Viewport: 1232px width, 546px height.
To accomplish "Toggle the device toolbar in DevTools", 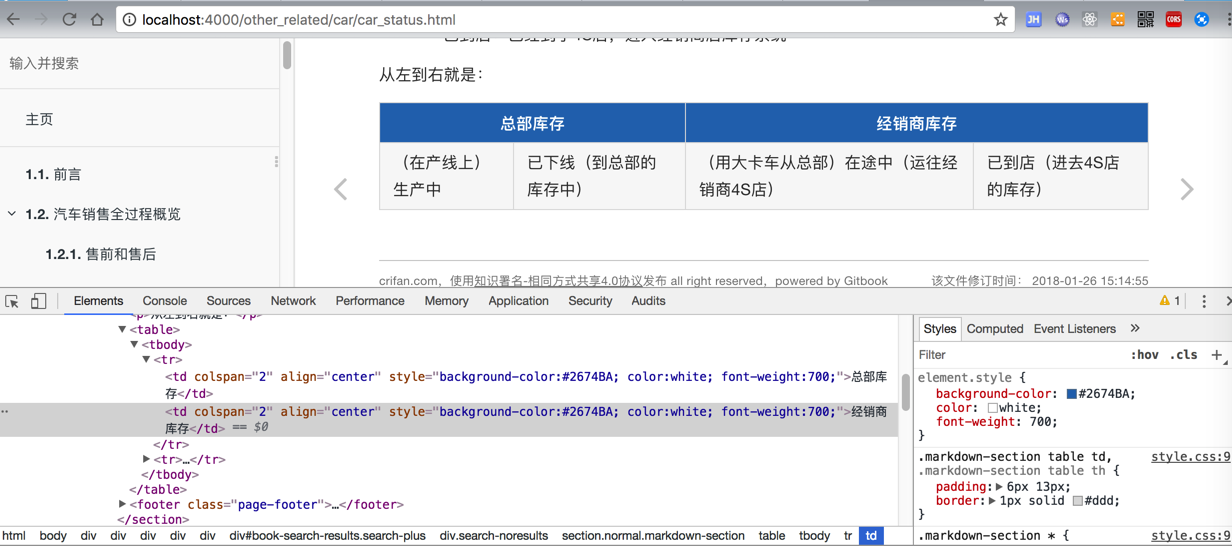I will click(38, 301).
